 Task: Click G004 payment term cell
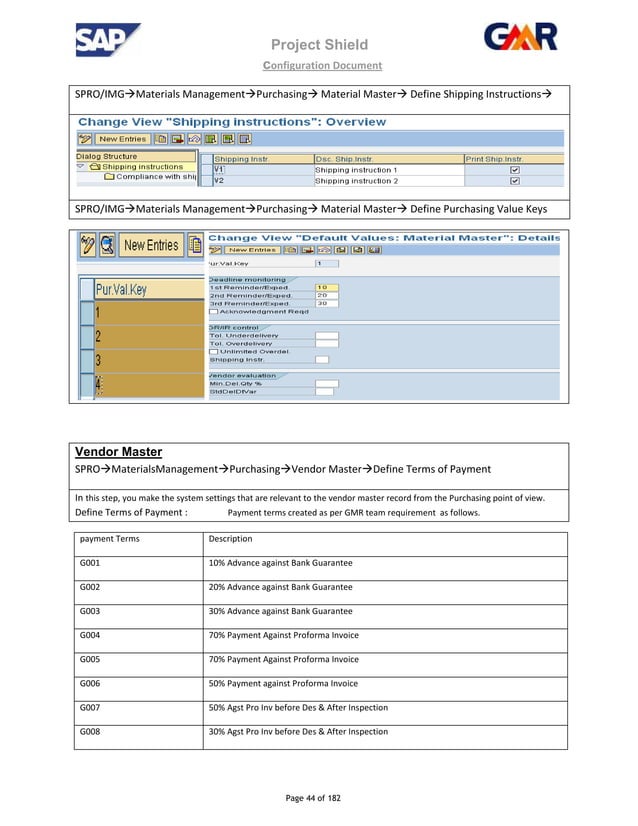[139, 641]
